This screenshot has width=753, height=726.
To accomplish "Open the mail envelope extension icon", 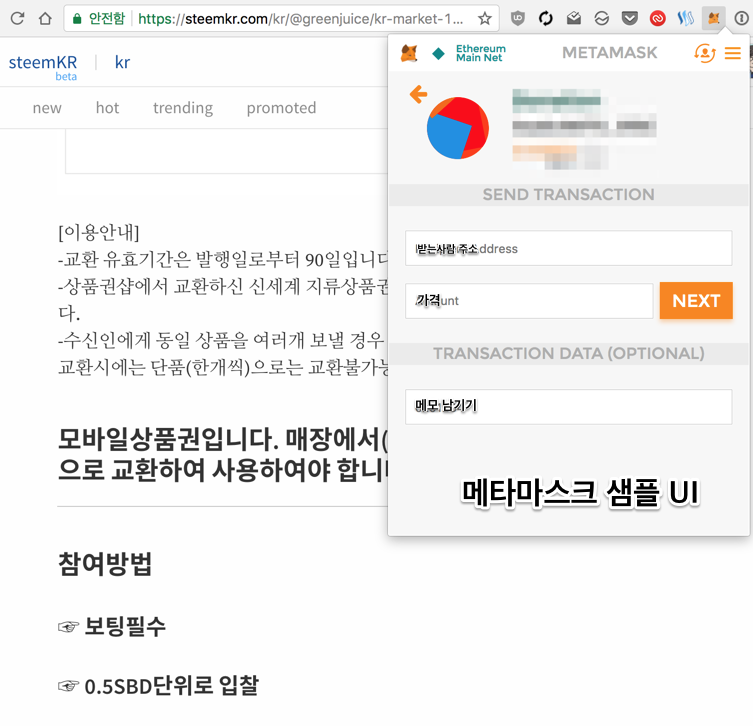I will [x=573, y=18].
